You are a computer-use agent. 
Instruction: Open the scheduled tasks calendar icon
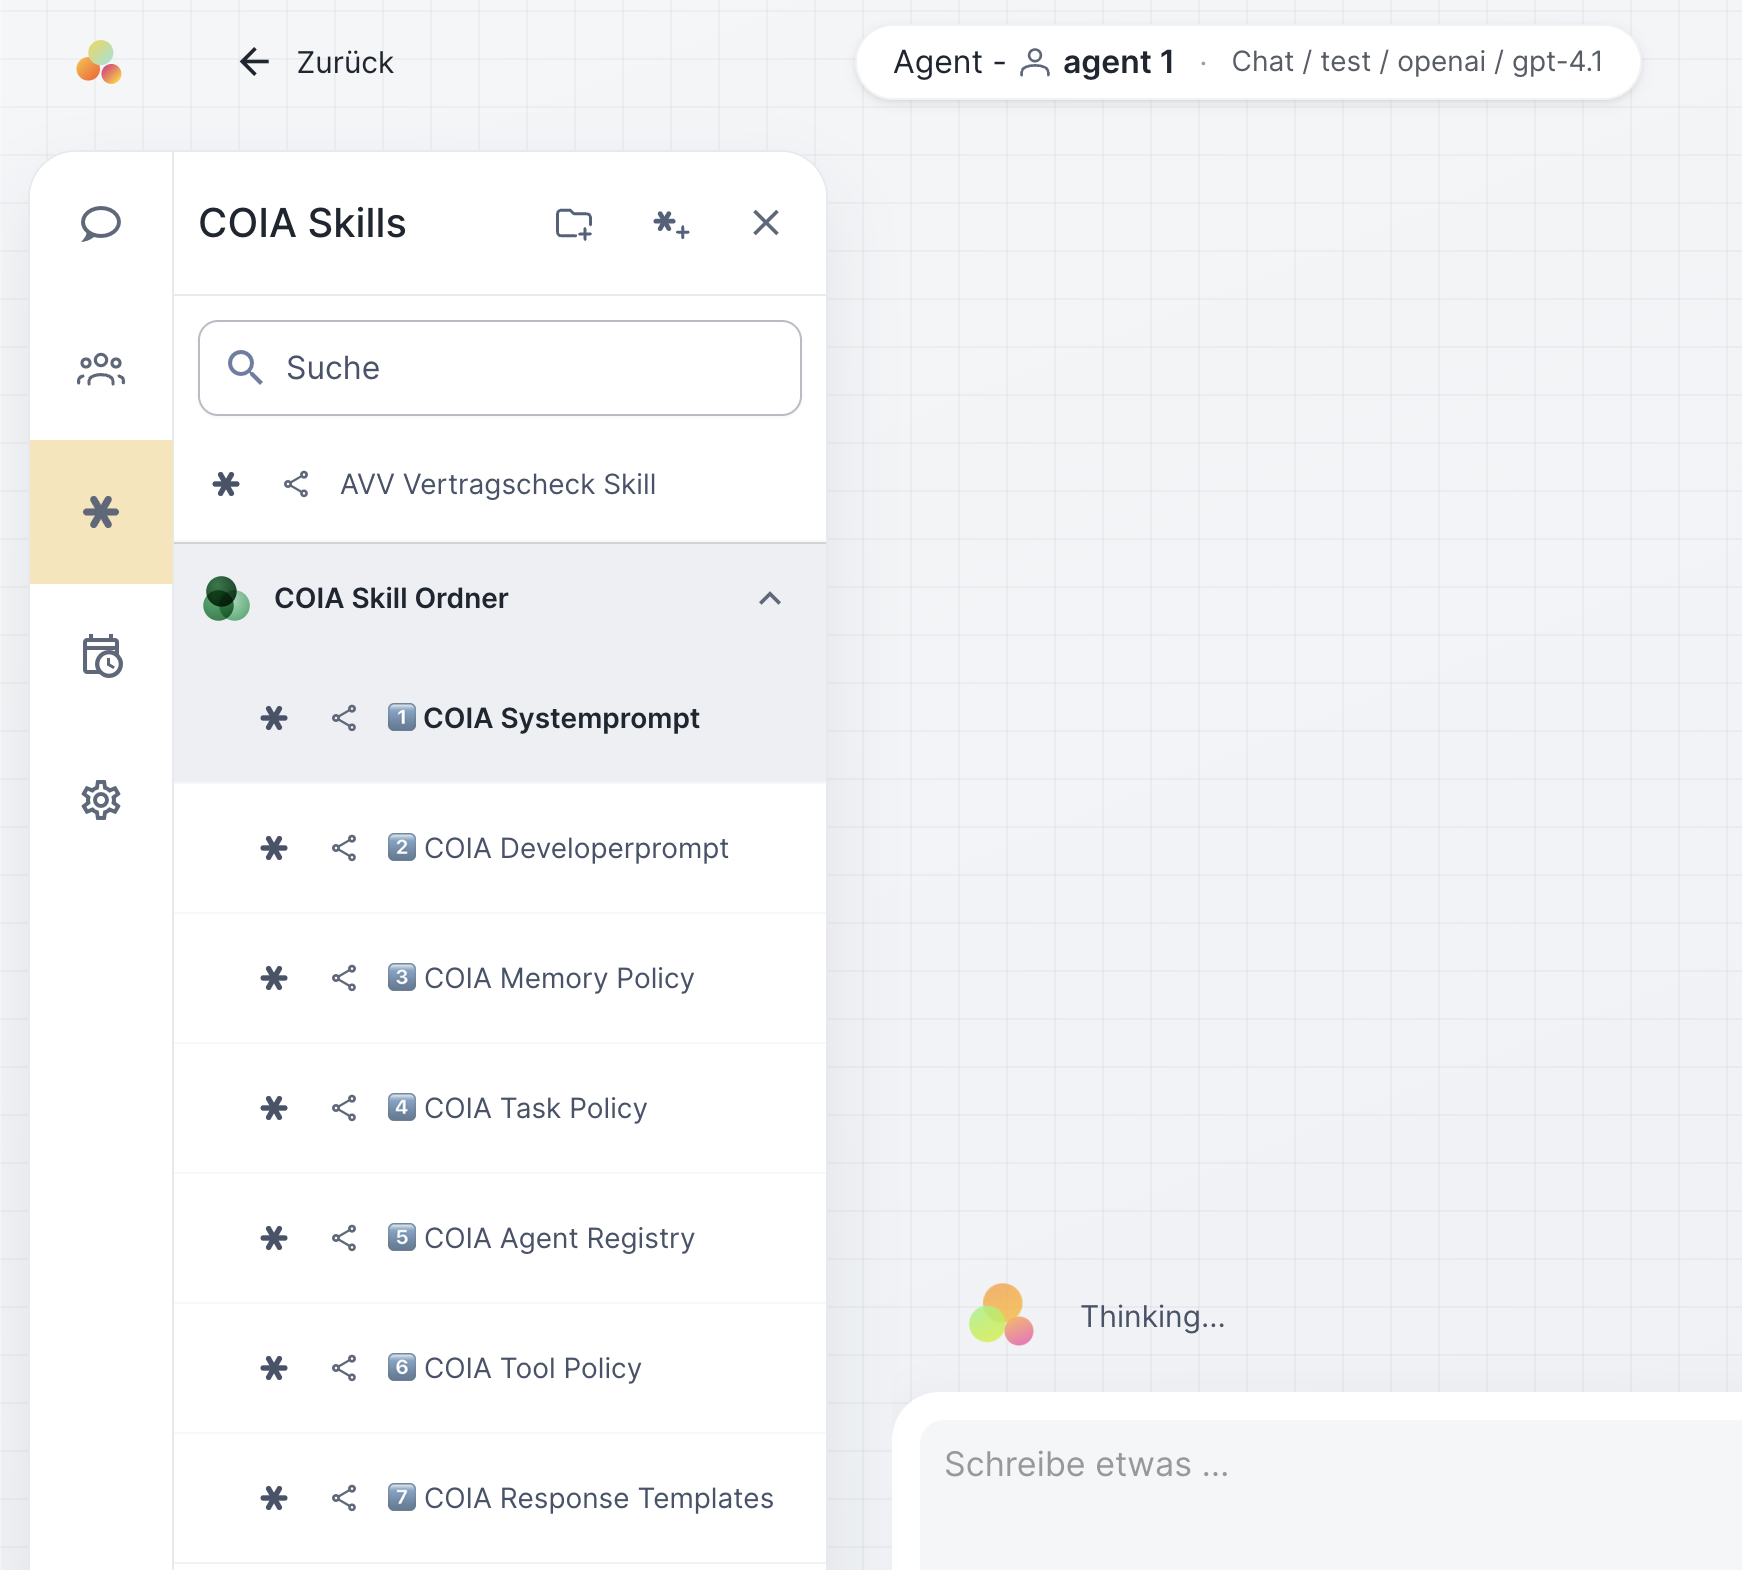coord(101,656)
